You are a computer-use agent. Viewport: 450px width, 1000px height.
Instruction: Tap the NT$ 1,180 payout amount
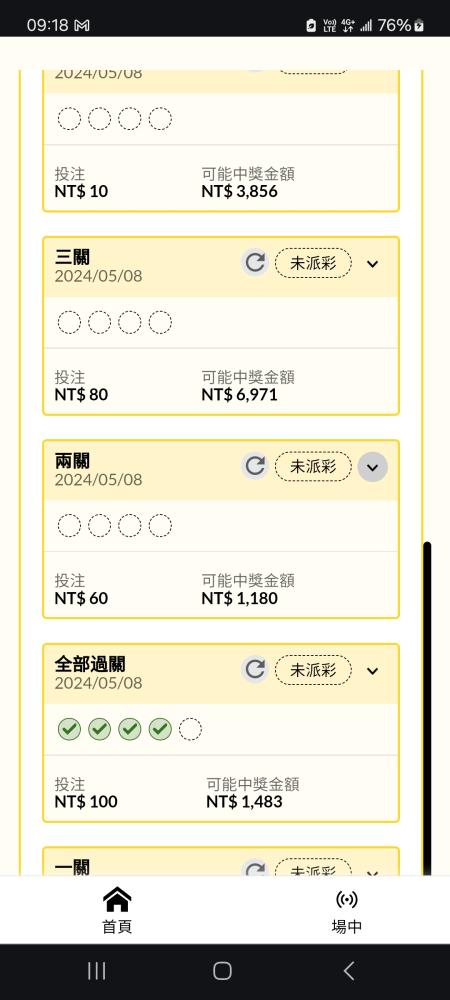[x=240, y=598]
